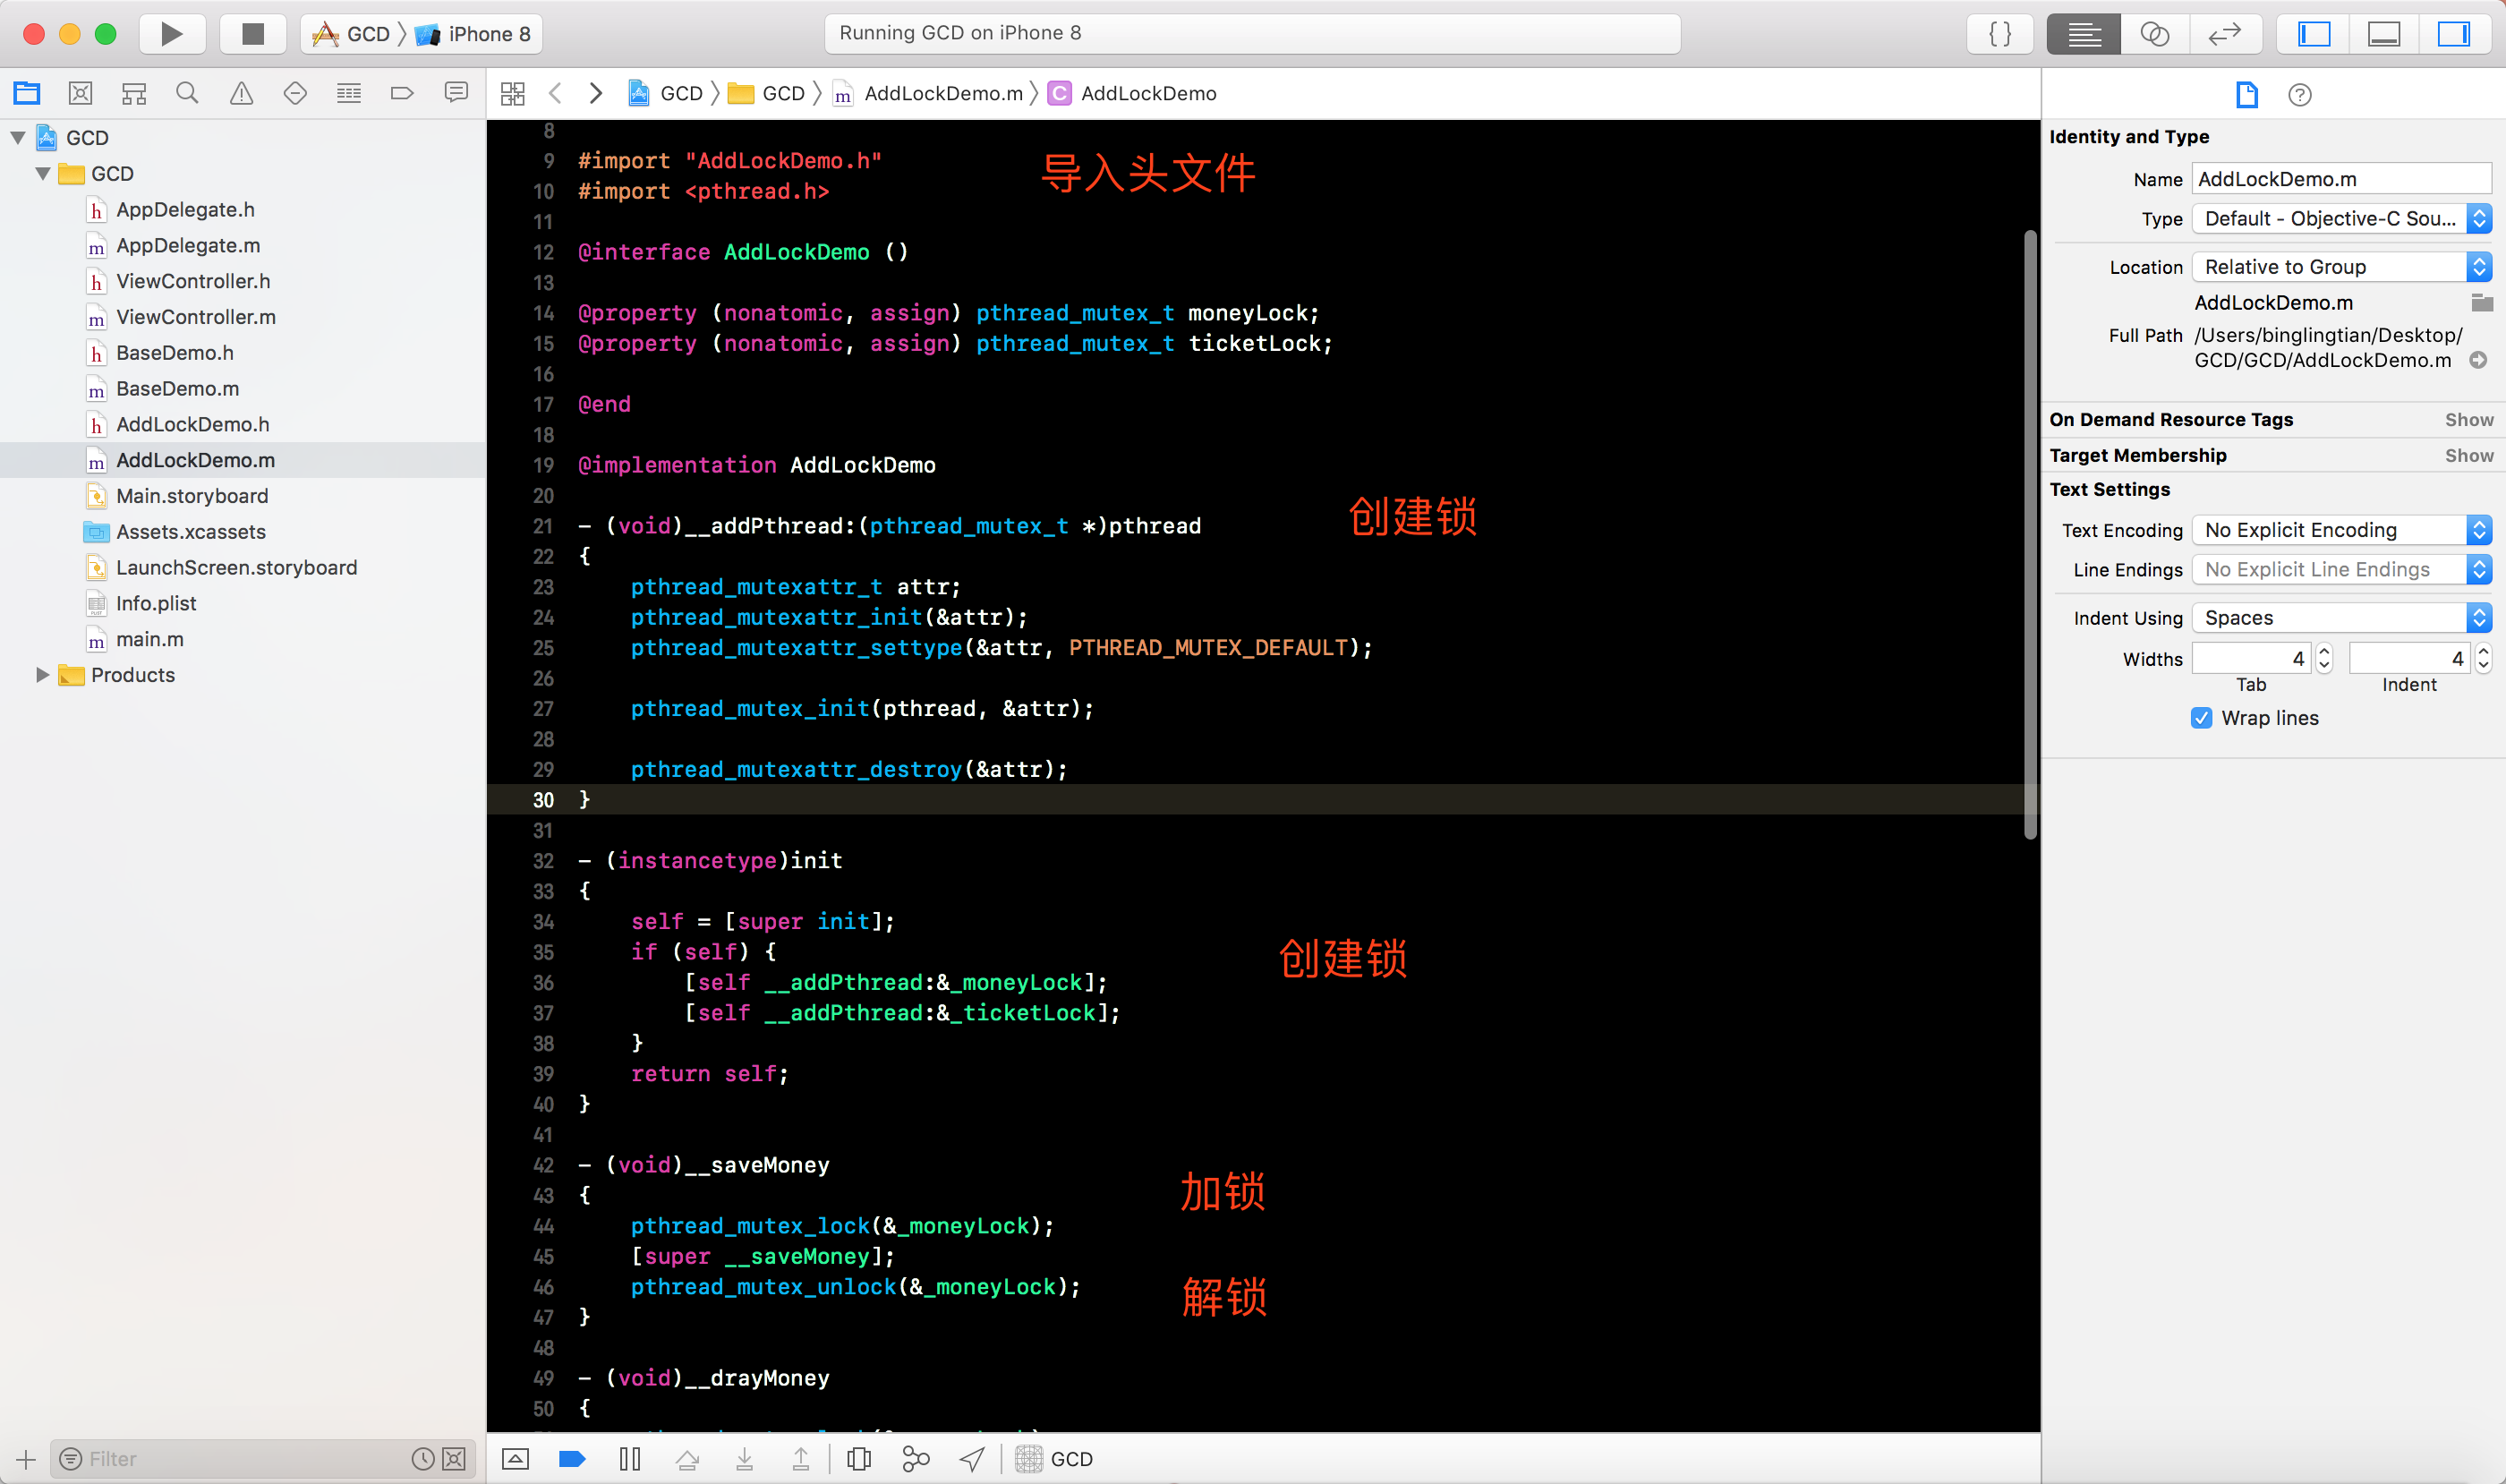This screenshot has width=2506, height=1484.
Task: Expand the Products folder
Action: pos(43,675)
